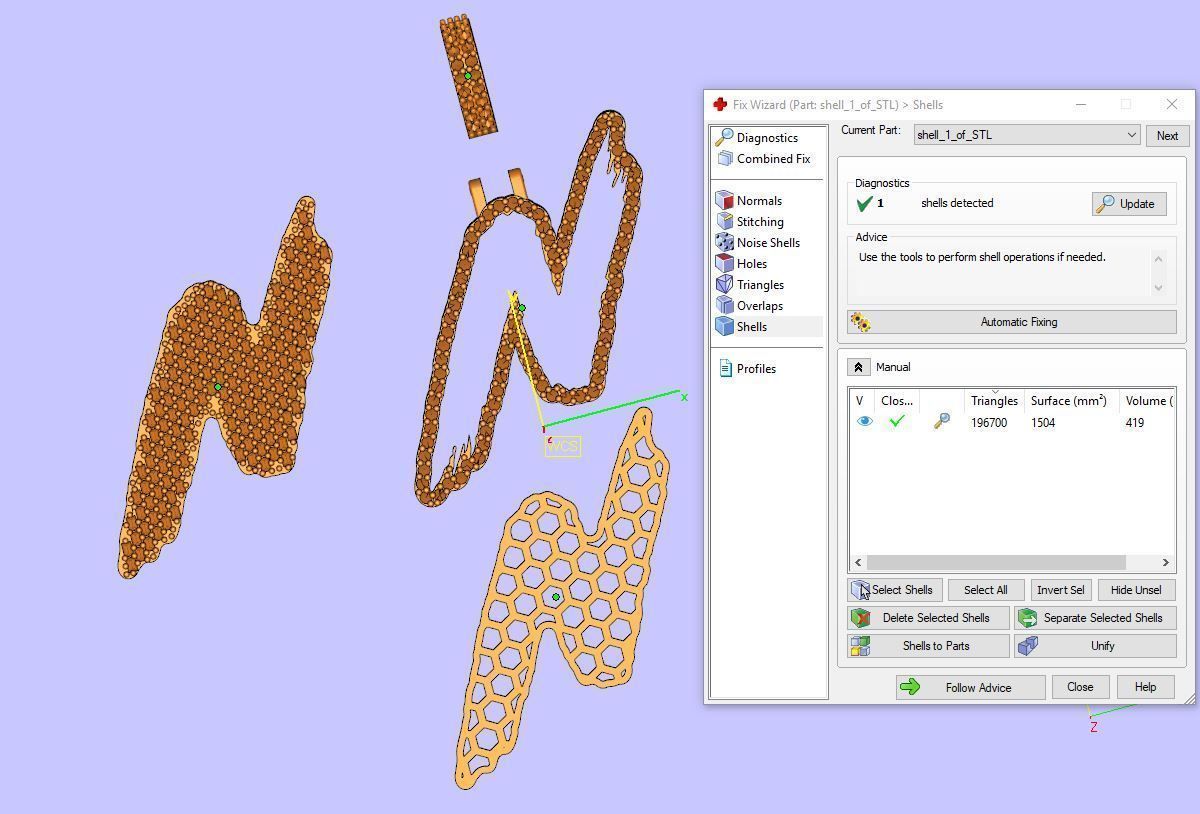Delete Selected Shells
The height and width of the screenshot is (814, 1200).
tap(928, 618)
